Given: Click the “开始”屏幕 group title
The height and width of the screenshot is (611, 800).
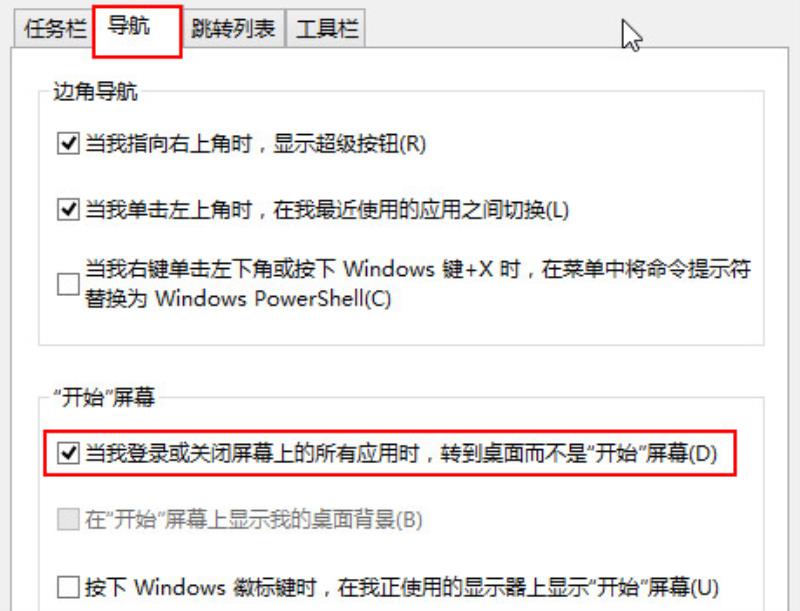Looking at the screenshot, I should point(104,397).
